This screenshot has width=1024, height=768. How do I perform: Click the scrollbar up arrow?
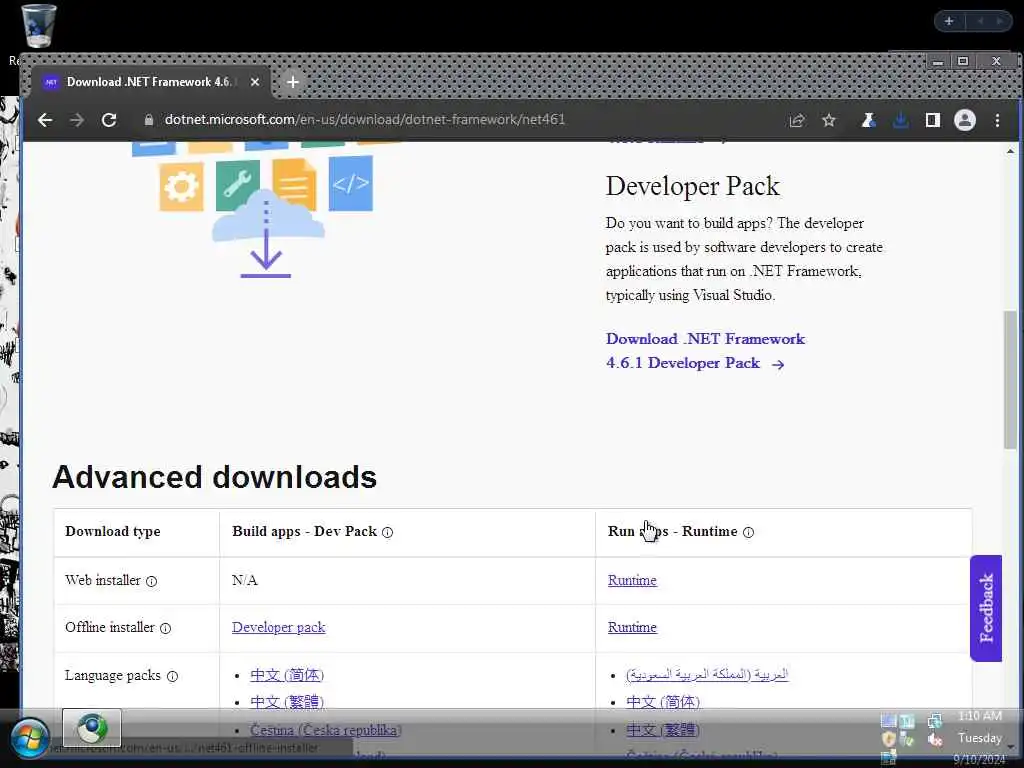coord(1010,152)
